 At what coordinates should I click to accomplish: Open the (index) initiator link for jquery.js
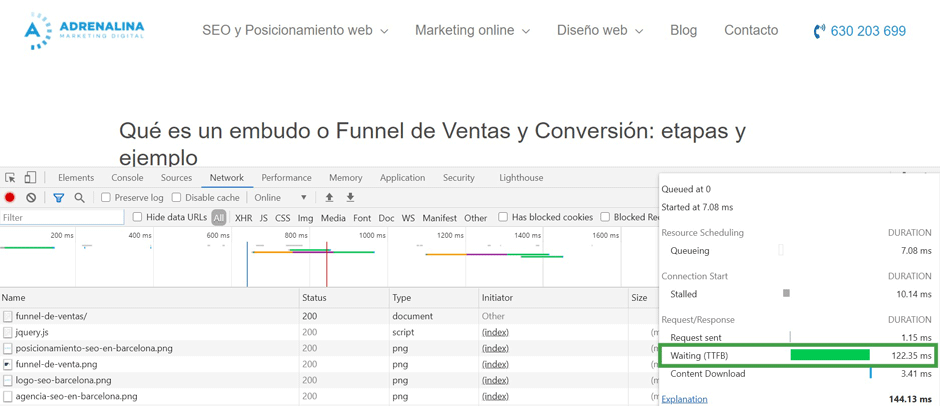(495, 332)
